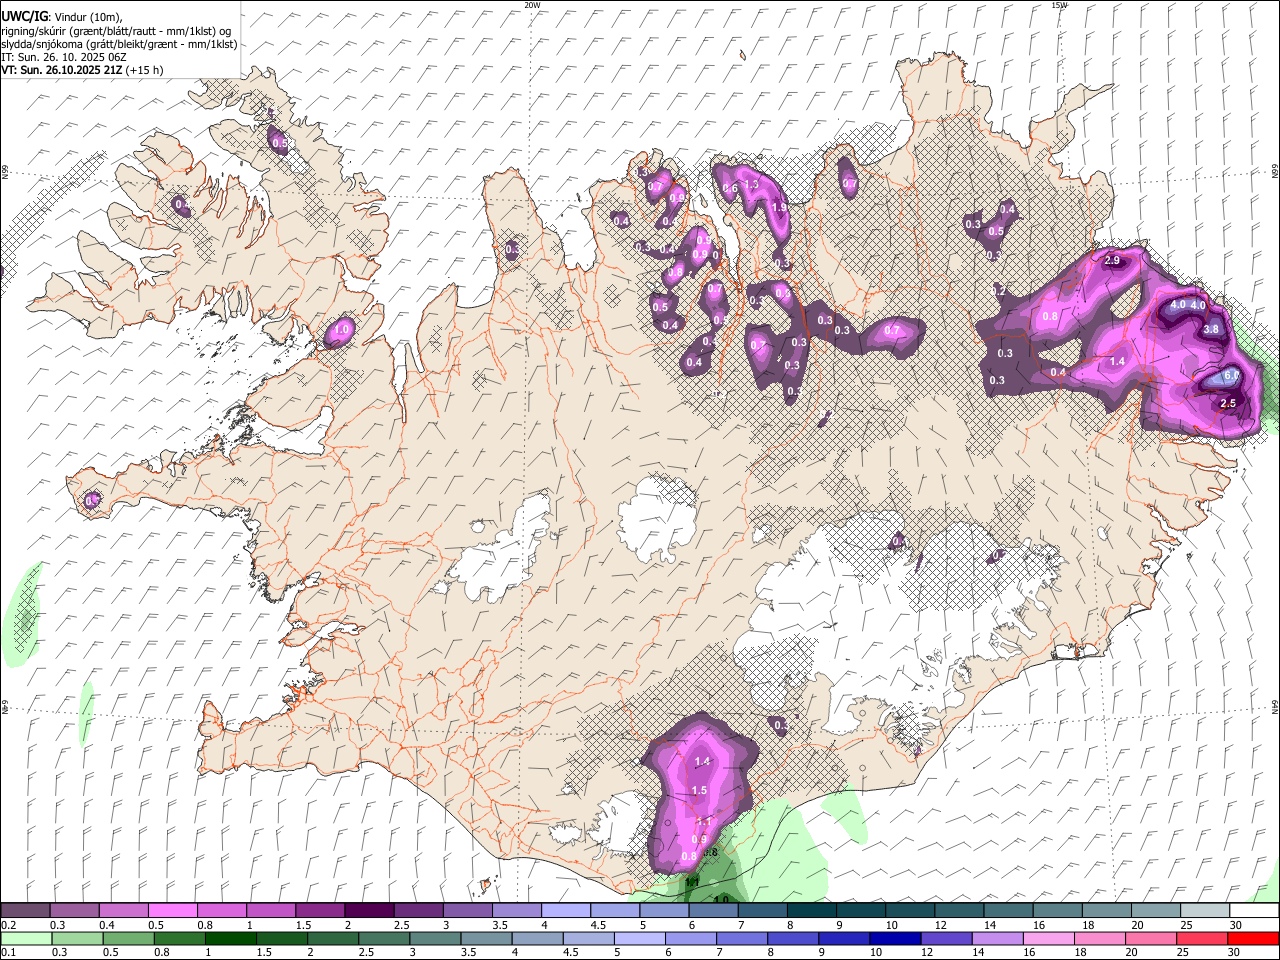This screenshot has width=1280, height=960.
Task: Select the upper color bar swatch labeled 12
Action: pyautogui.click(x=959, y=910)
